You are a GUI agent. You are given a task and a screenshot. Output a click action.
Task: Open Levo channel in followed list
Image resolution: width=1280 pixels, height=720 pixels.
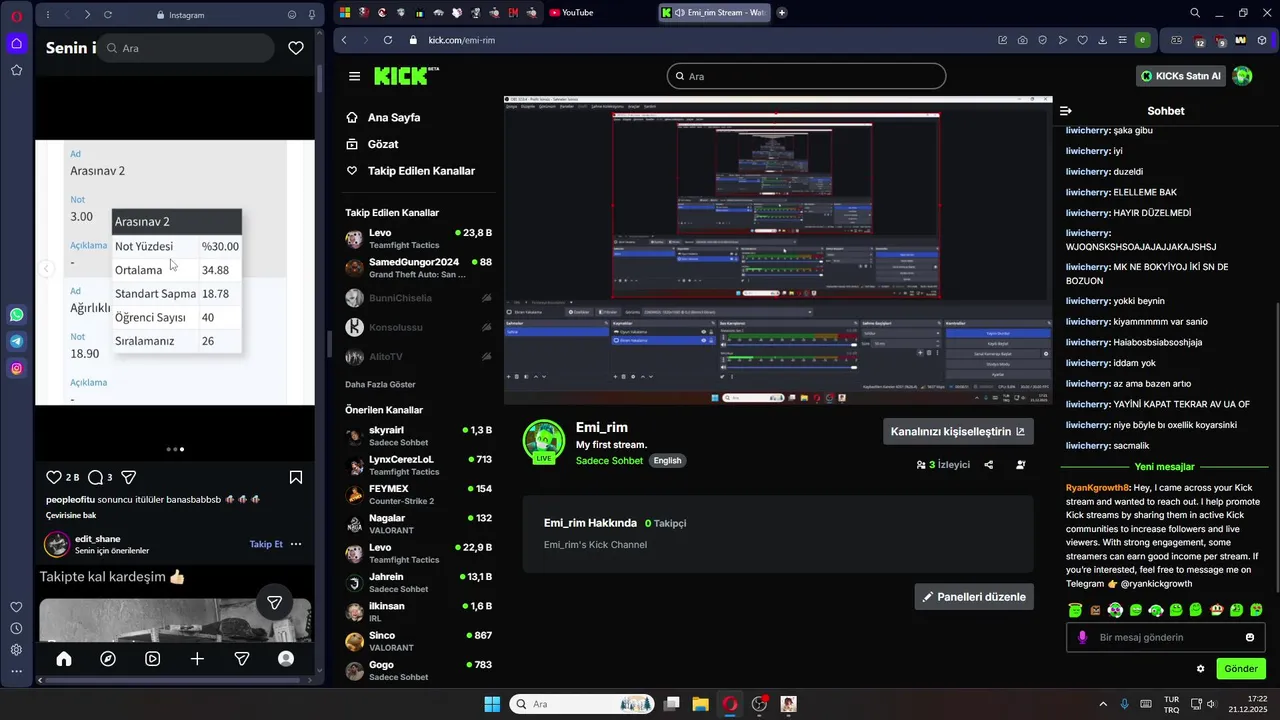418,239
